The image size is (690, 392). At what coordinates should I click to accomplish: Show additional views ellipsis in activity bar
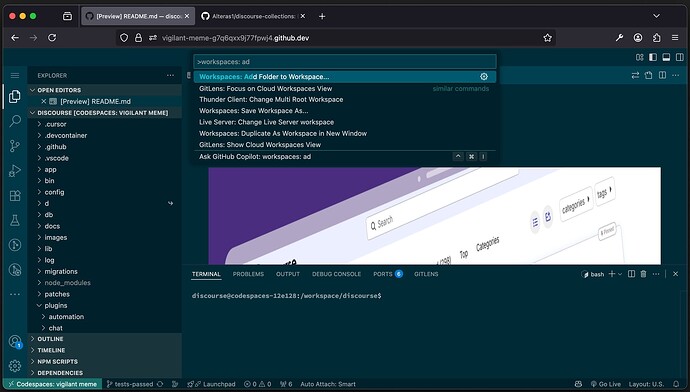15,294
